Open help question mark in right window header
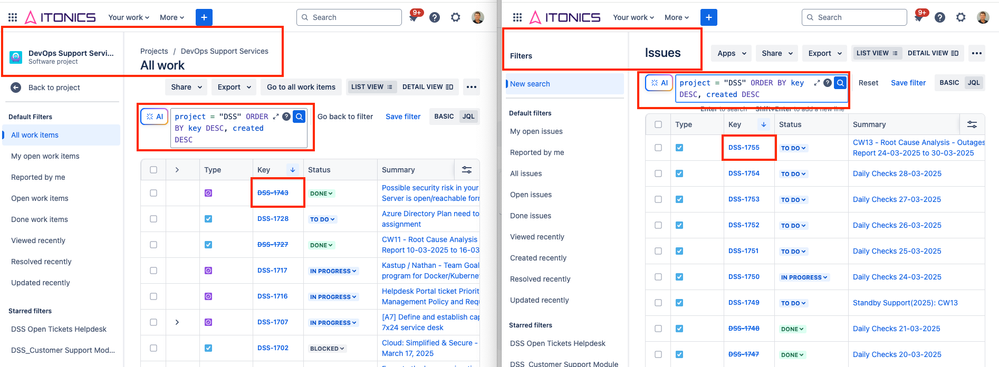The width and height of the screenshot is (999, 367). [x=939, y=17]
